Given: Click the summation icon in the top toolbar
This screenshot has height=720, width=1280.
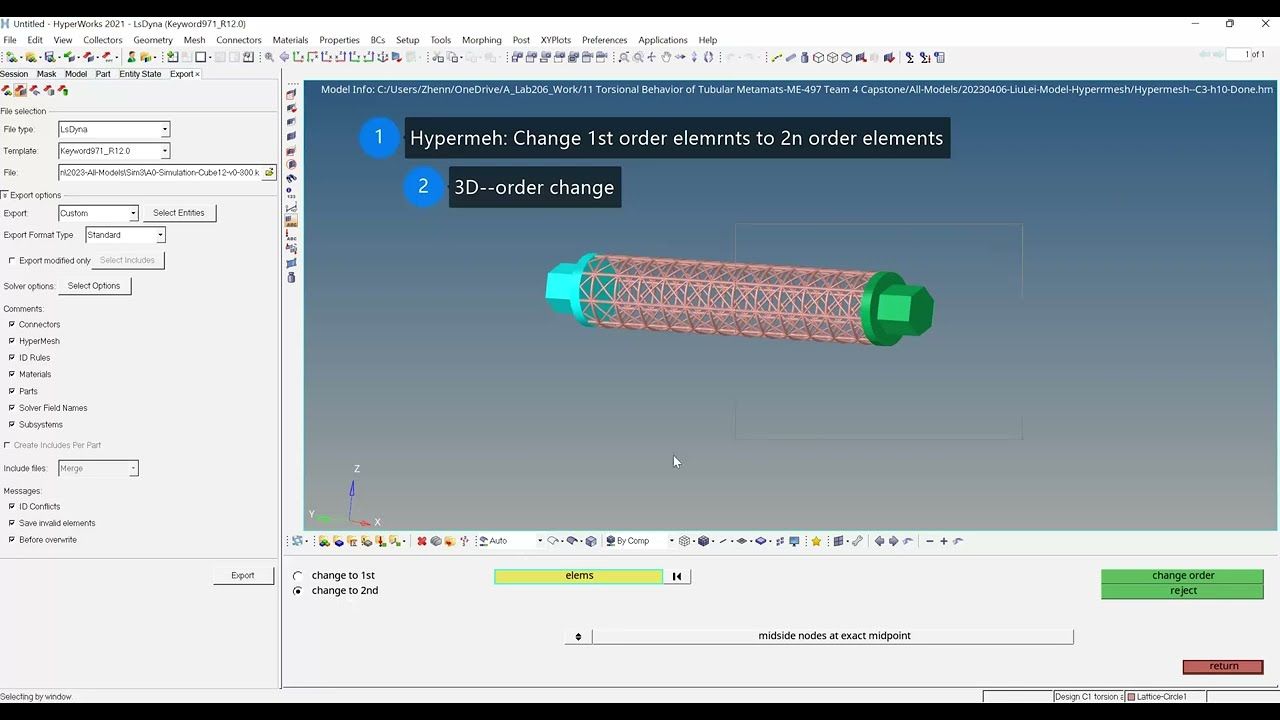Looking at the screenshot, I should pos(910,57).
